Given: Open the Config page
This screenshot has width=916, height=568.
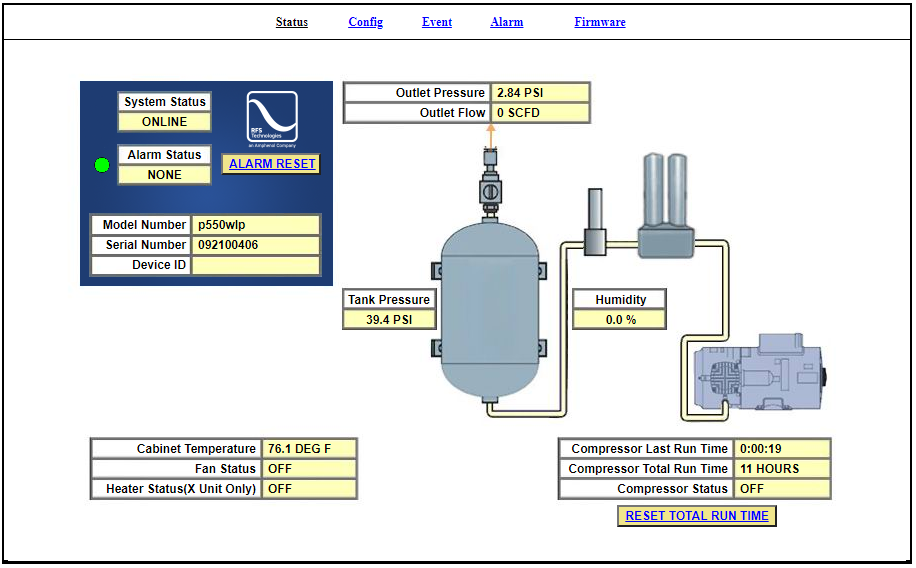Looking at the screenshot, I should [x=365, y=22].
